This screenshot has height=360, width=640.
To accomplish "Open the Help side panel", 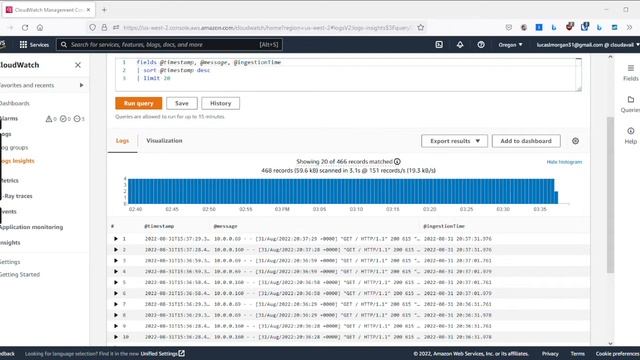I will pos(631,136).
